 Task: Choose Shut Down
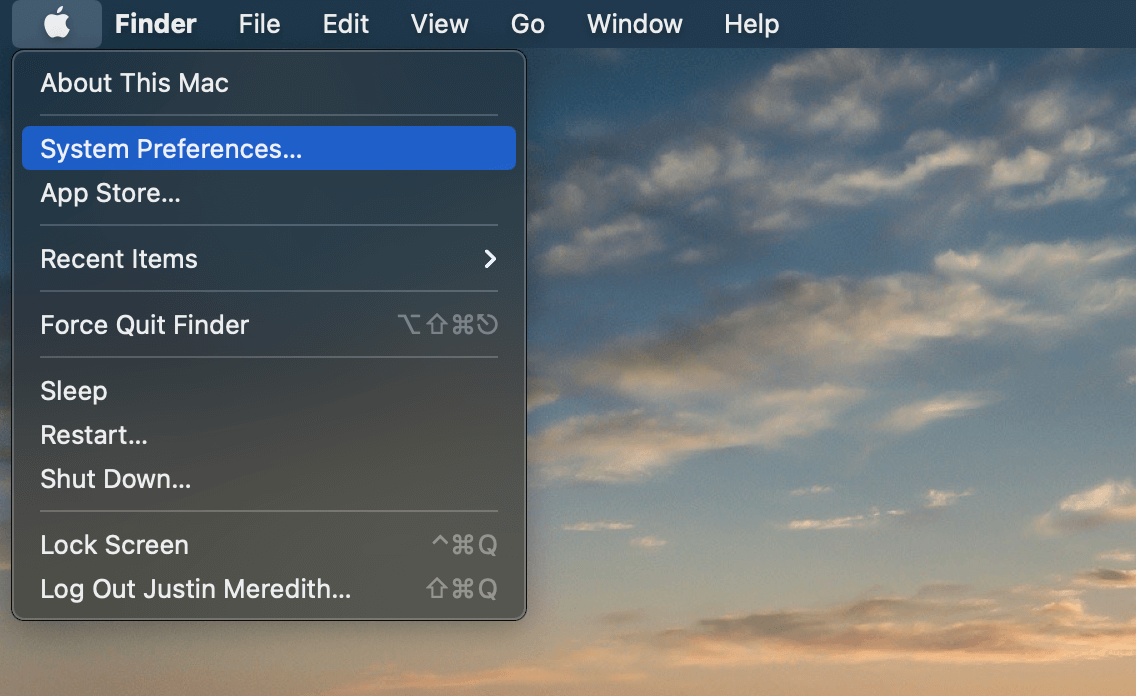115,479
